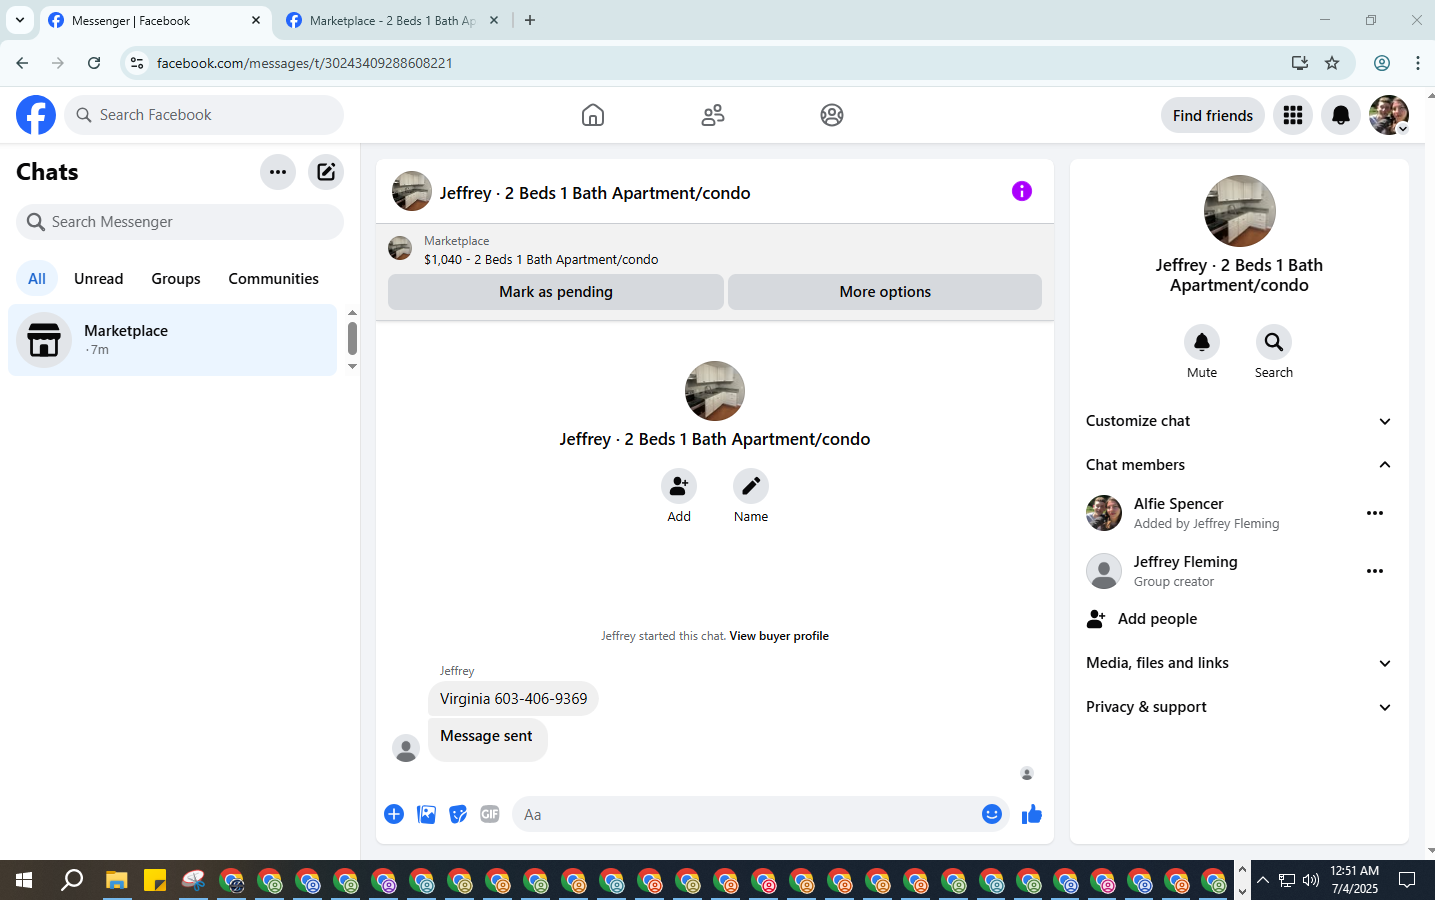The height and width of the screenshot is (900, 1435).
Task: Open Sticky Notes from taskbar
Action: 155,880
